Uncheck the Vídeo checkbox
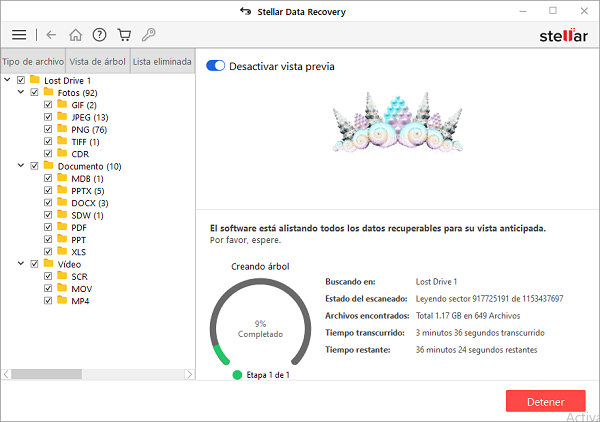600x422 pixels. click(x=34, y=264)
